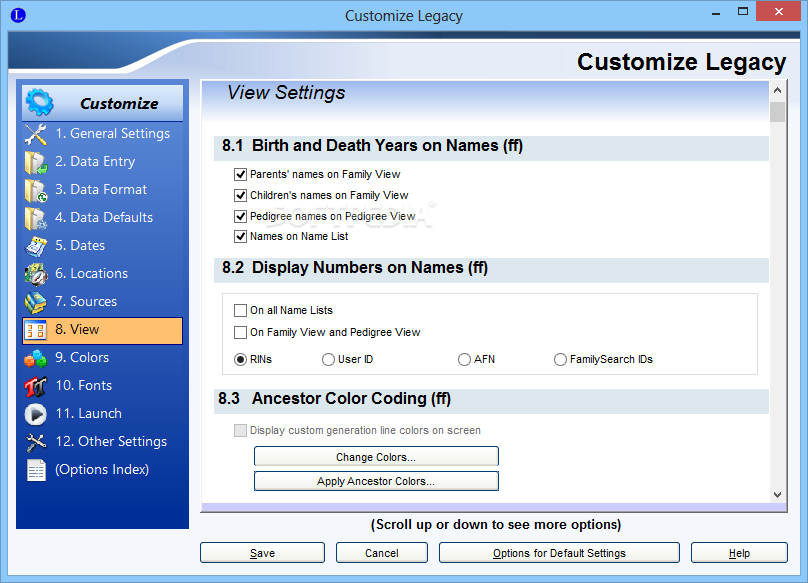Image resolution: width=808 pixels, height=583 pixels.
Task: Click the Data Entry folder icon
Action: pyautogui.click(x=36, y=162)
